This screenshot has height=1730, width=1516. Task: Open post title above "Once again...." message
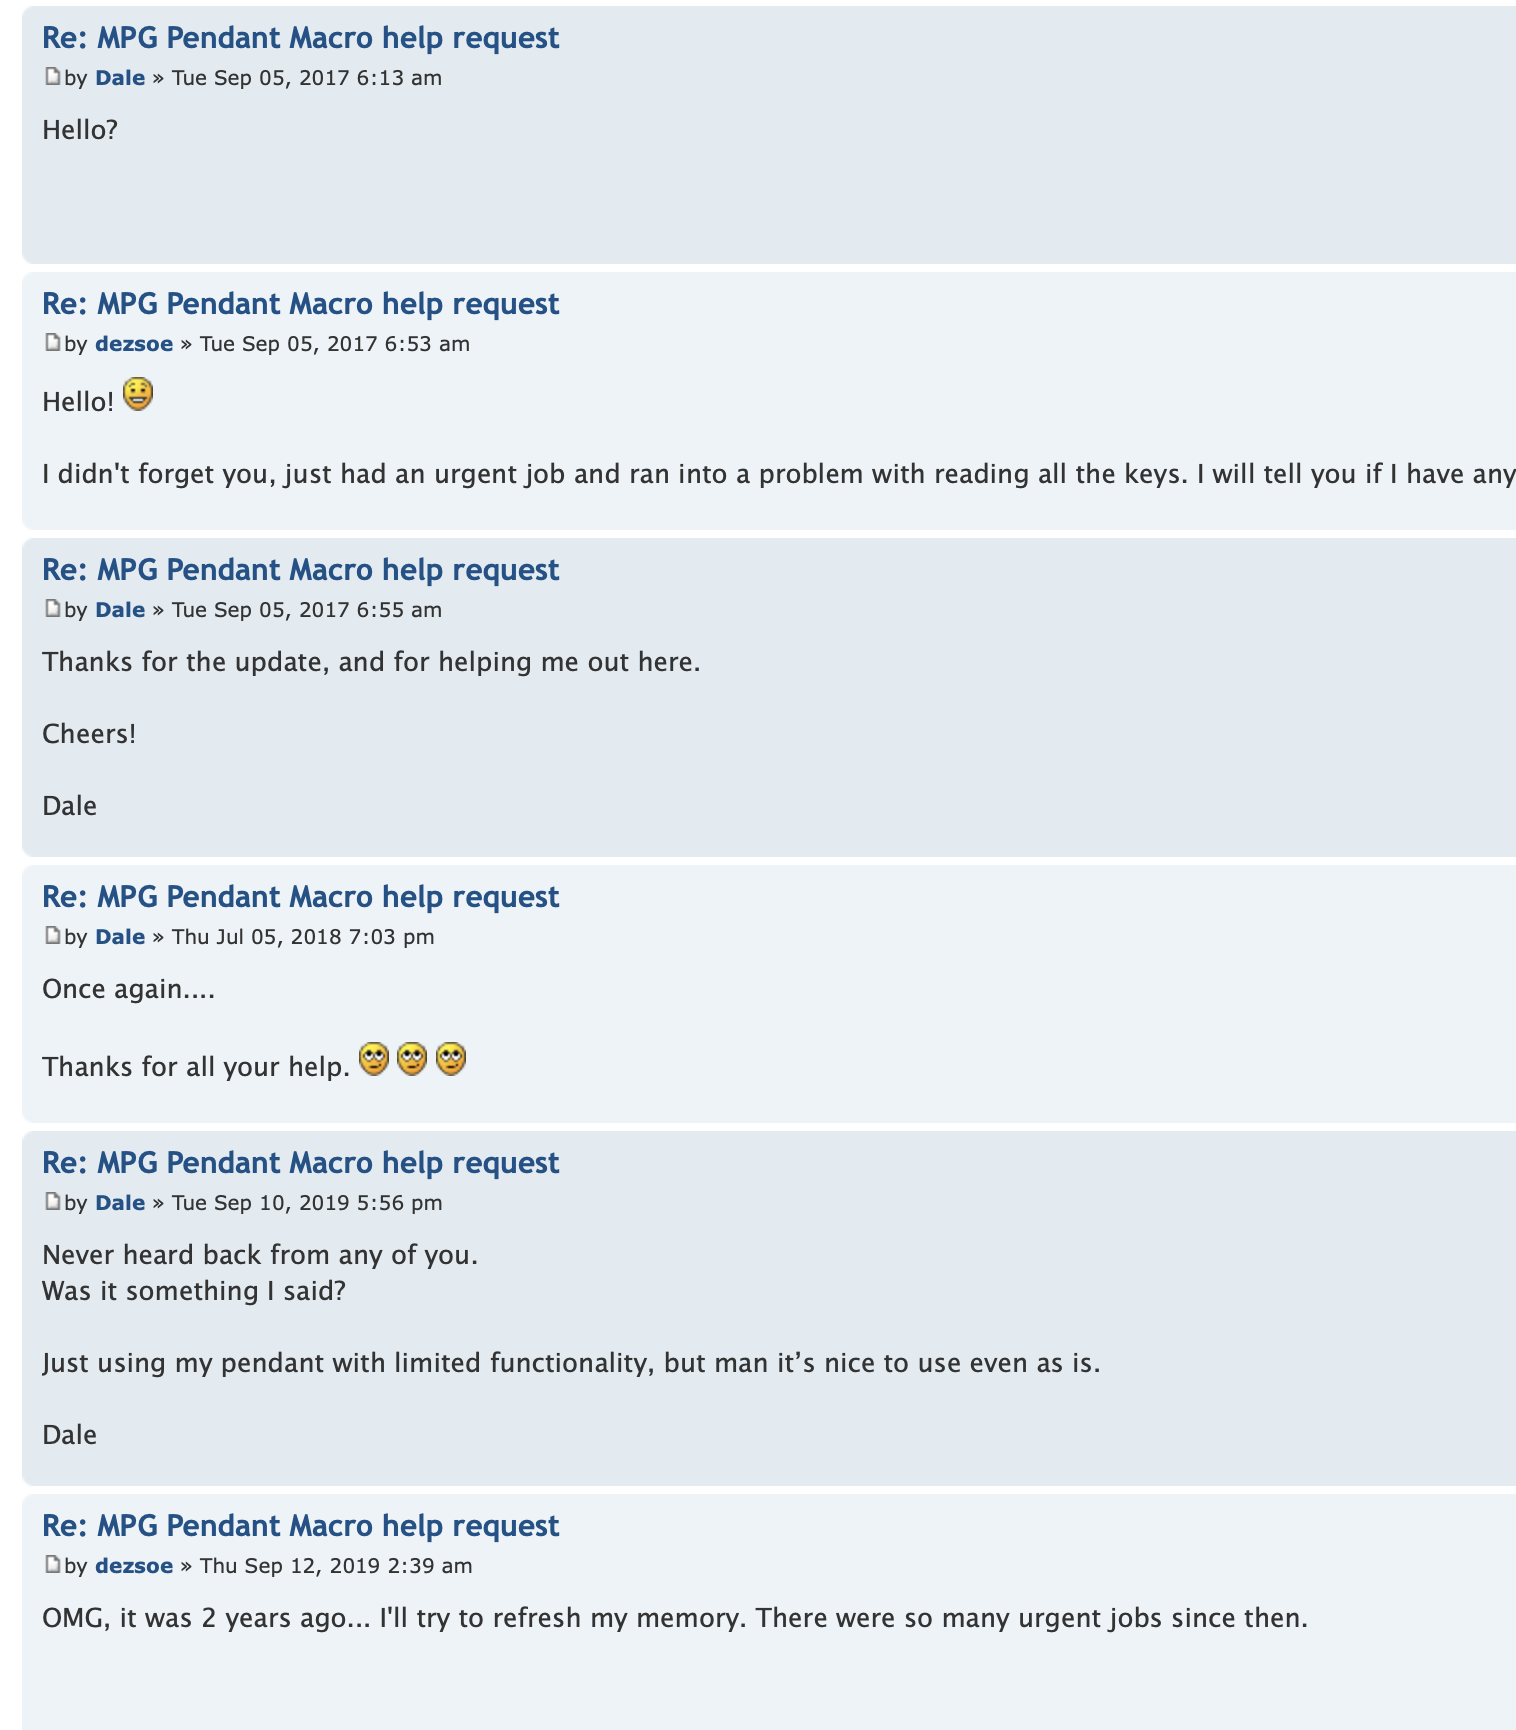coord(301,897)
